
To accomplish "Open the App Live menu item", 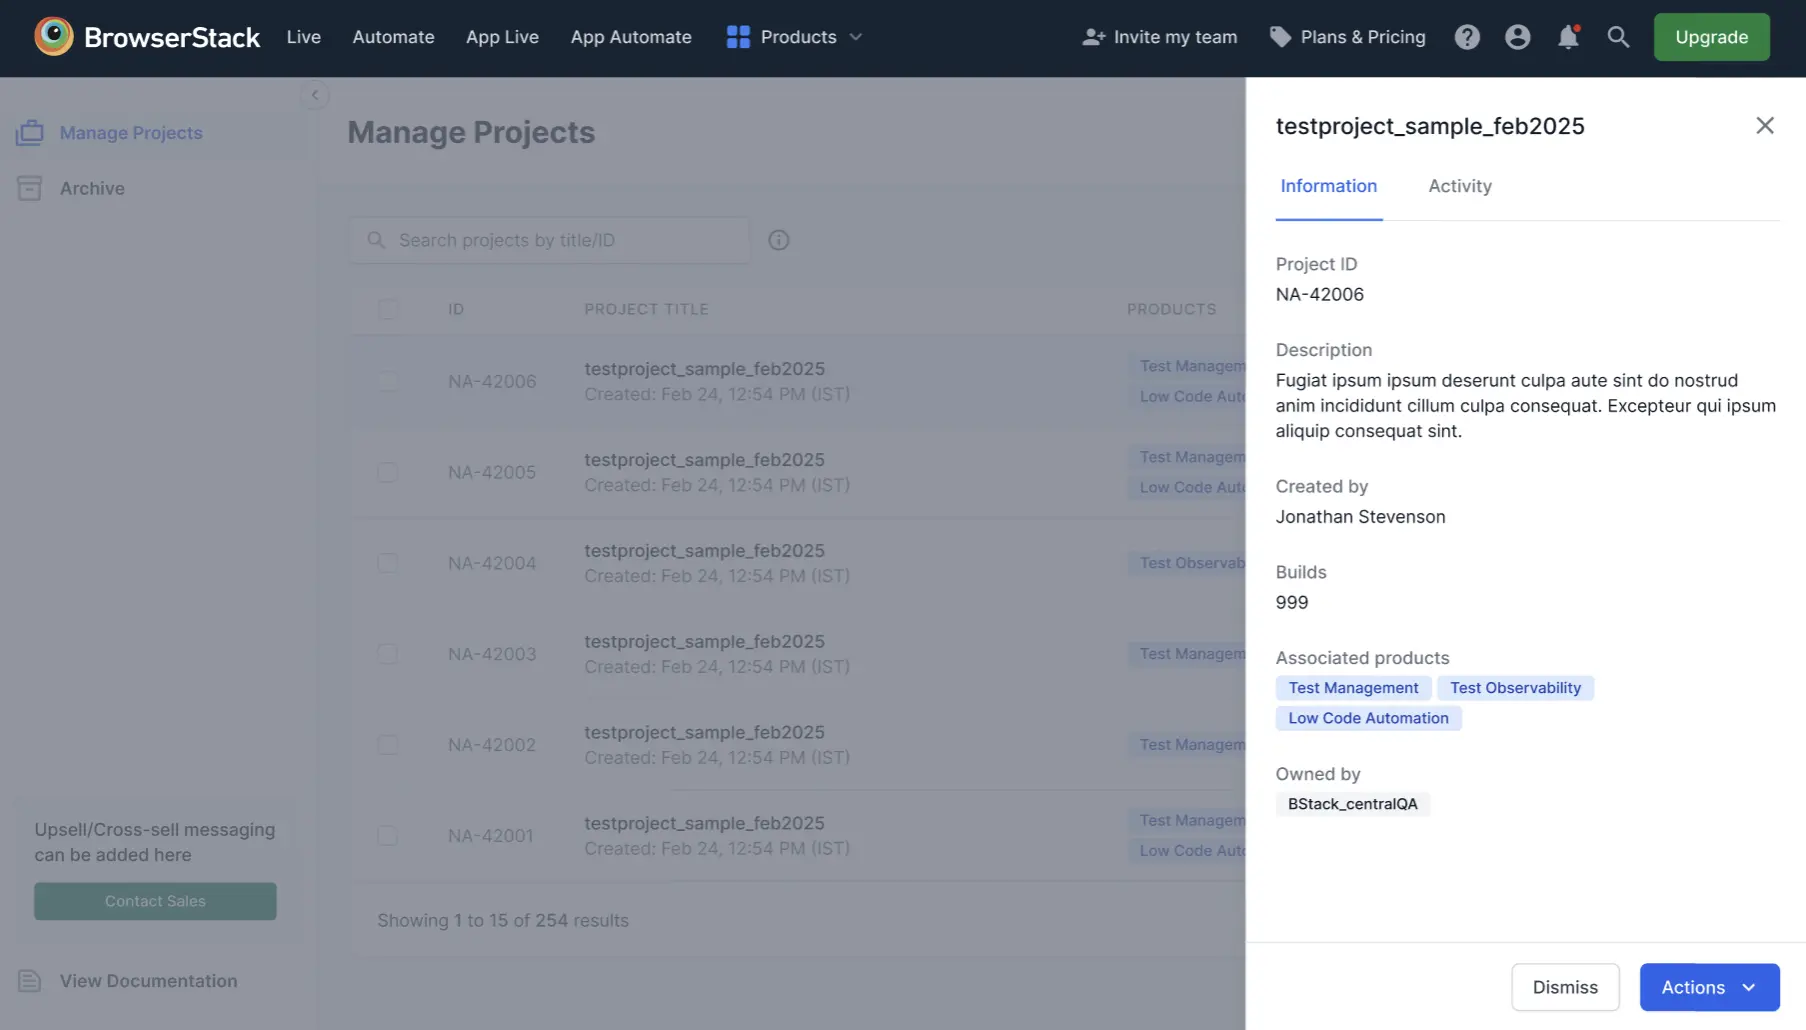I will pos(502,37).
